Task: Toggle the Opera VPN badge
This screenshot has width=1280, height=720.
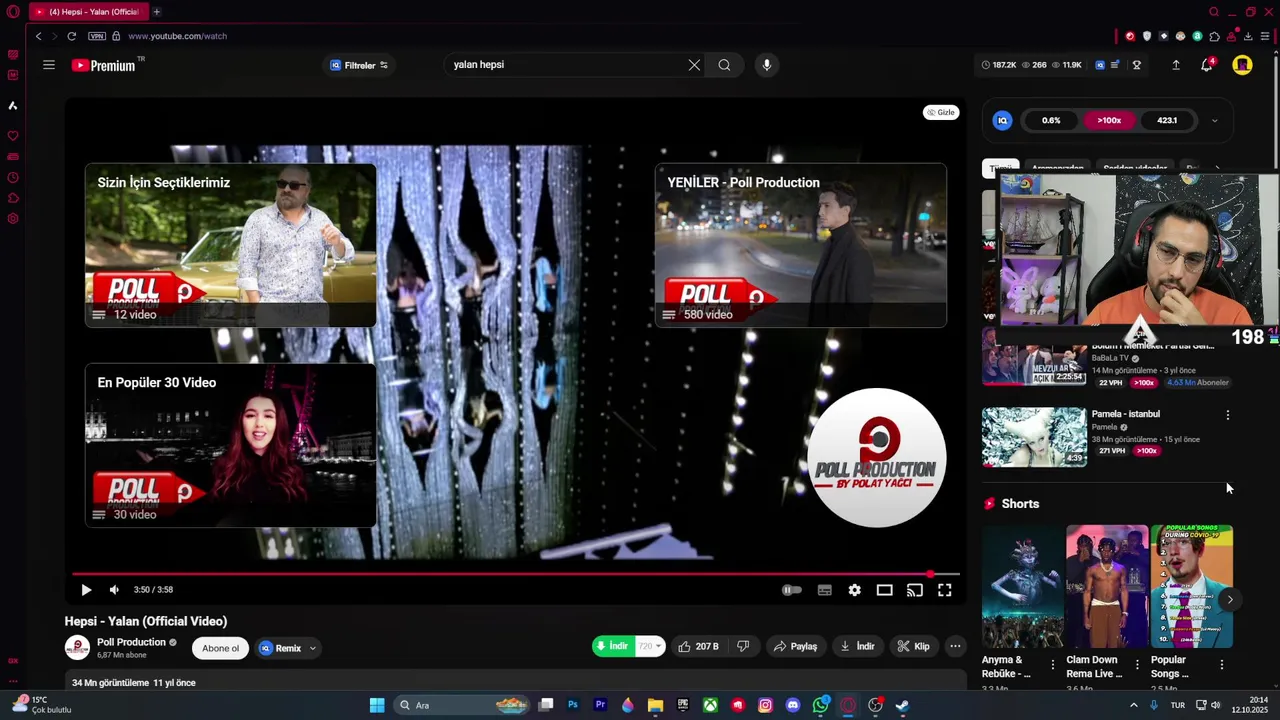Action: pos(97,36)
